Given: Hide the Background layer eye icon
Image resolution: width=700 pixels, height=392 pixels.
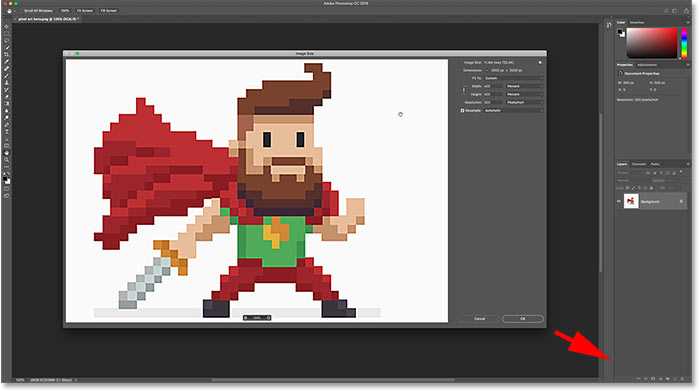Looking at the screenshot, I should click(x=619, y=201).
